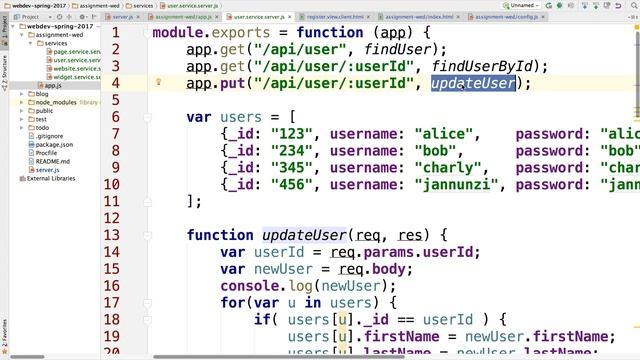Select README.md in the project tree

point(49,161)
